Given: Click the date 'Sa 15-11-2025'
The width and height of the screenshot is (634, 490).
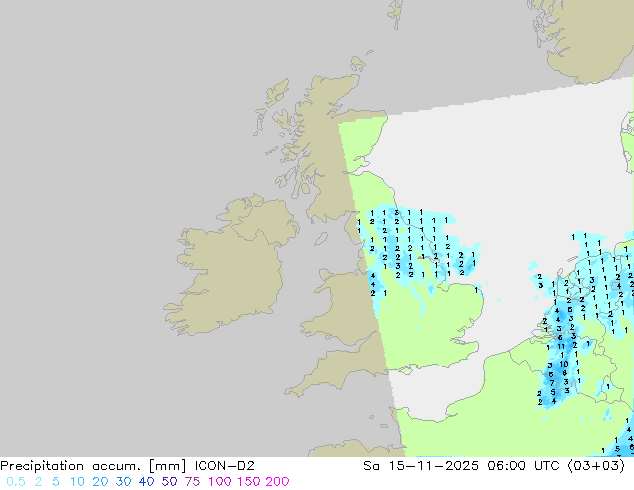Looking at the screenshot, I should pos(421,466).
